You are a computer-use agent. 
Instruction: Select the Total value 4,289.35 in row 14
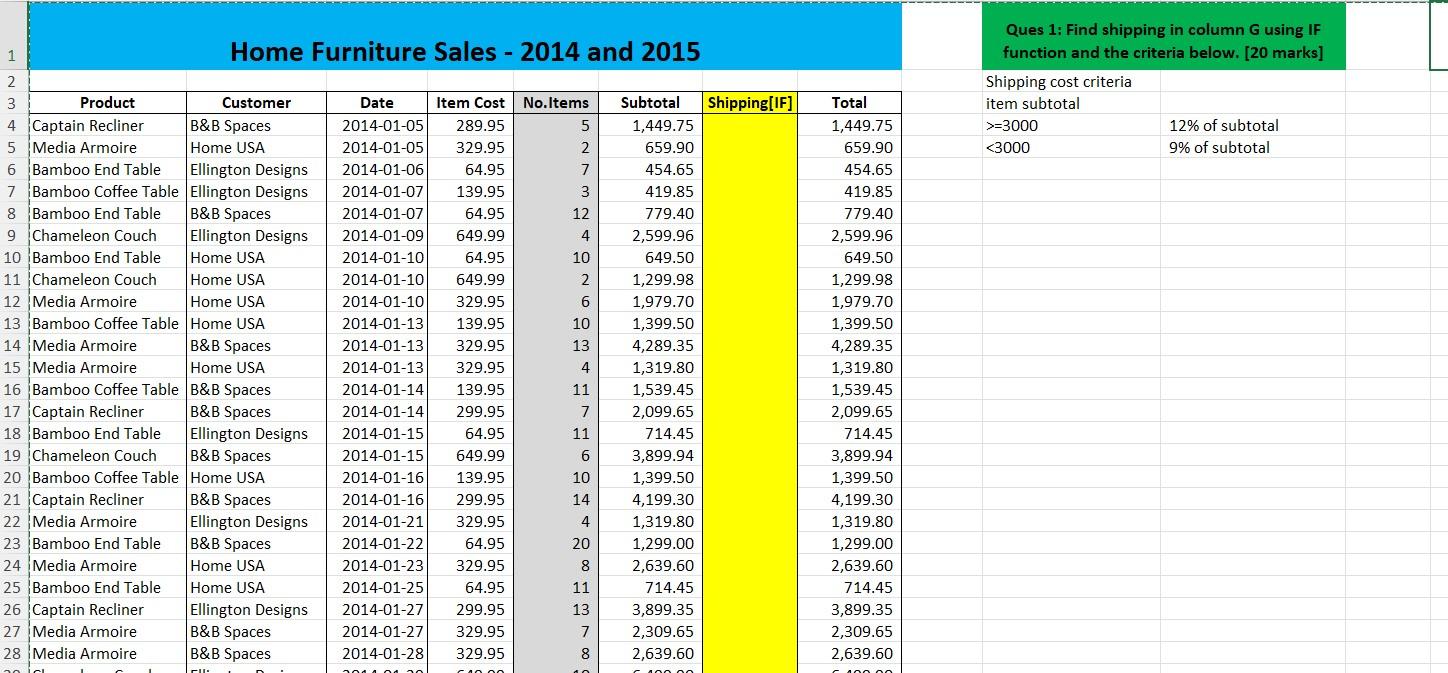click(848, 345)
